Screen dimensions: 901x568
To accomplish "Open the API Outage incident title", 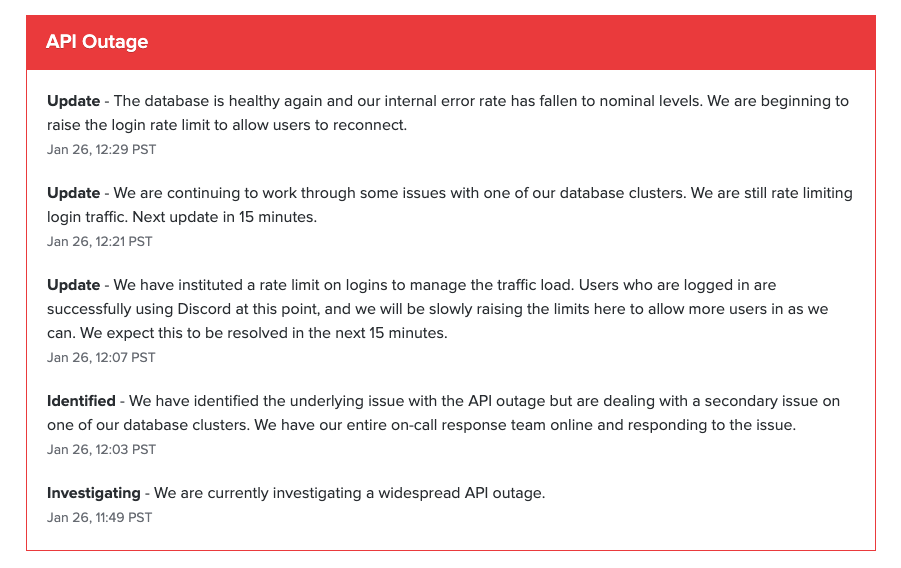I will click(97, 42).
